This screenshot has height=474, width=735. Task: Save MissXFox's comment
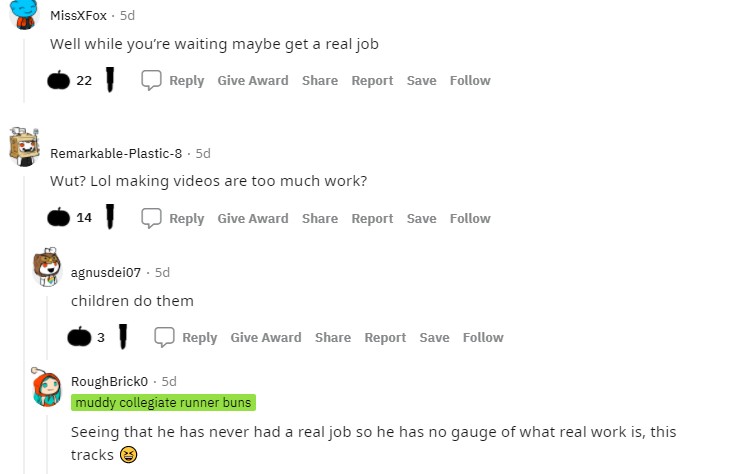click(x=421, y=80)
